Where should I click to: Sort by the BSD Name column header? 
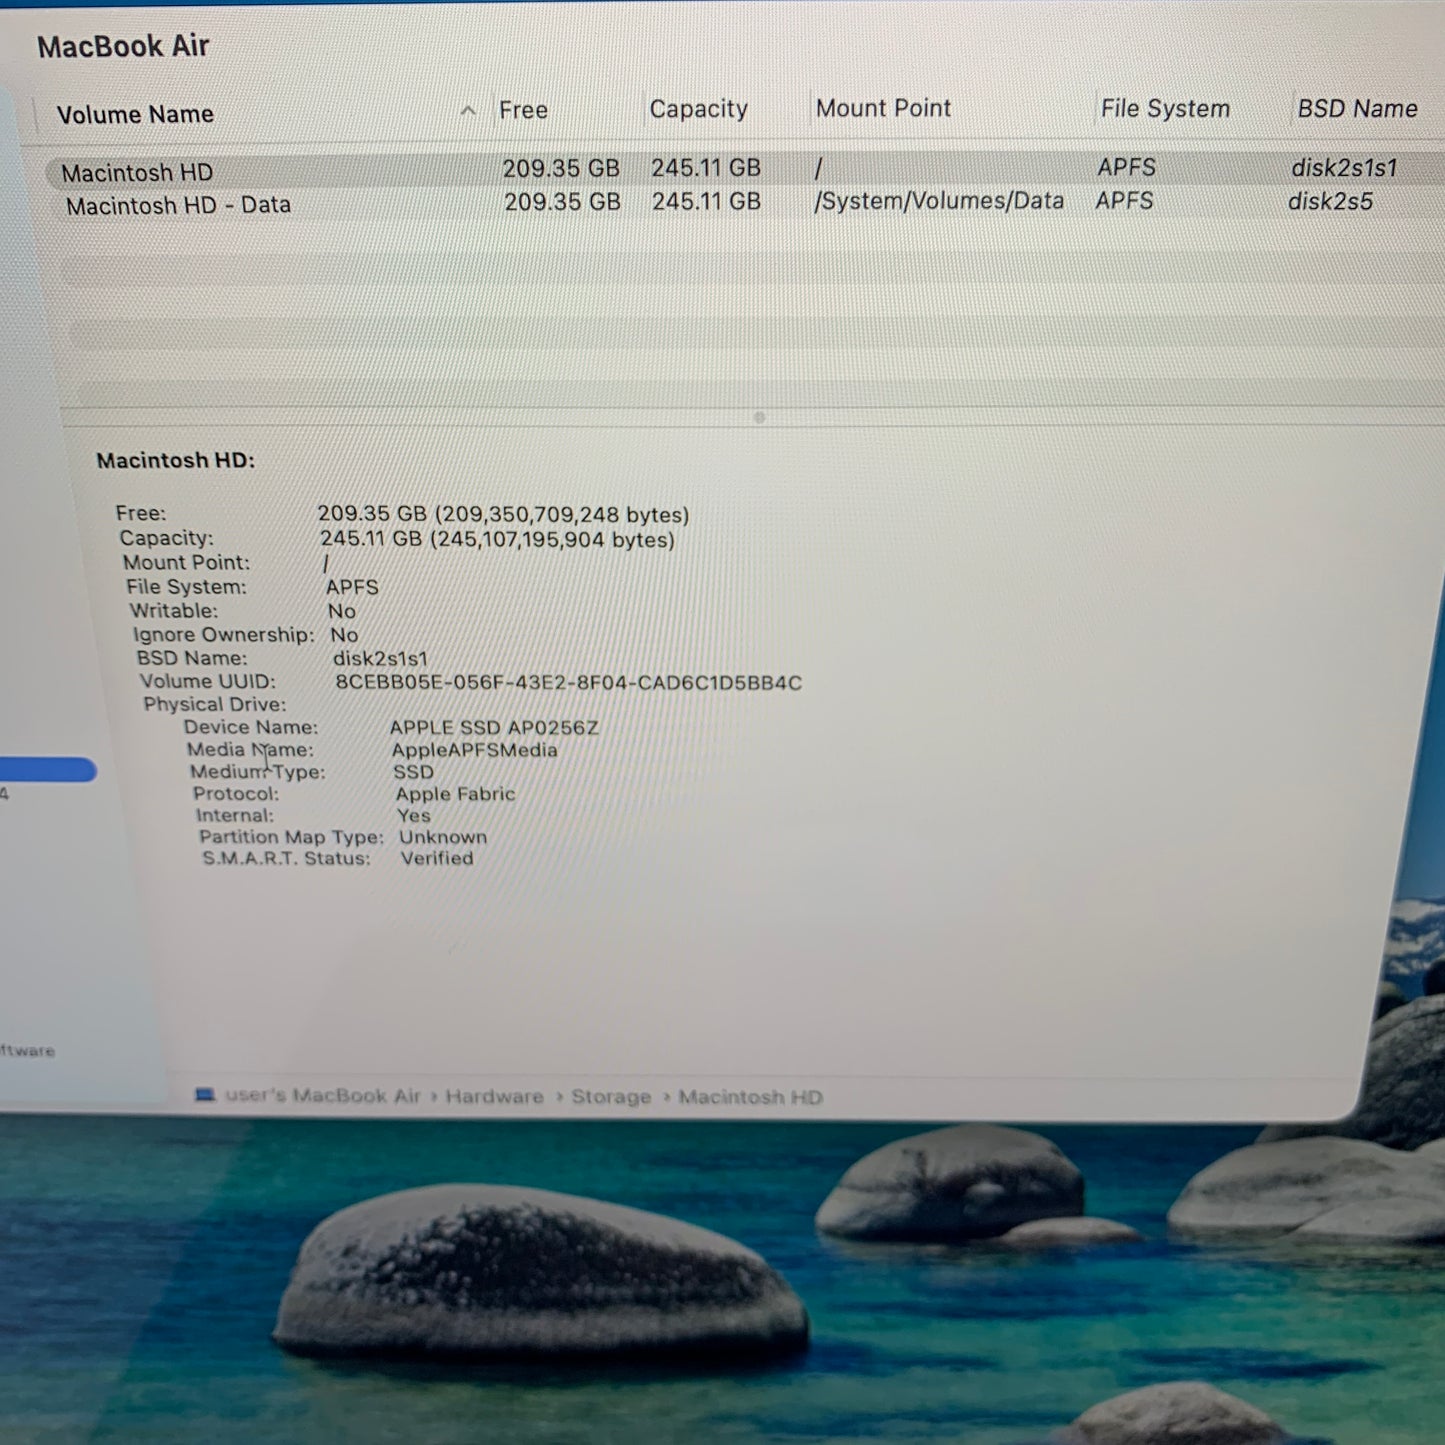click(x=1357, y=108)
